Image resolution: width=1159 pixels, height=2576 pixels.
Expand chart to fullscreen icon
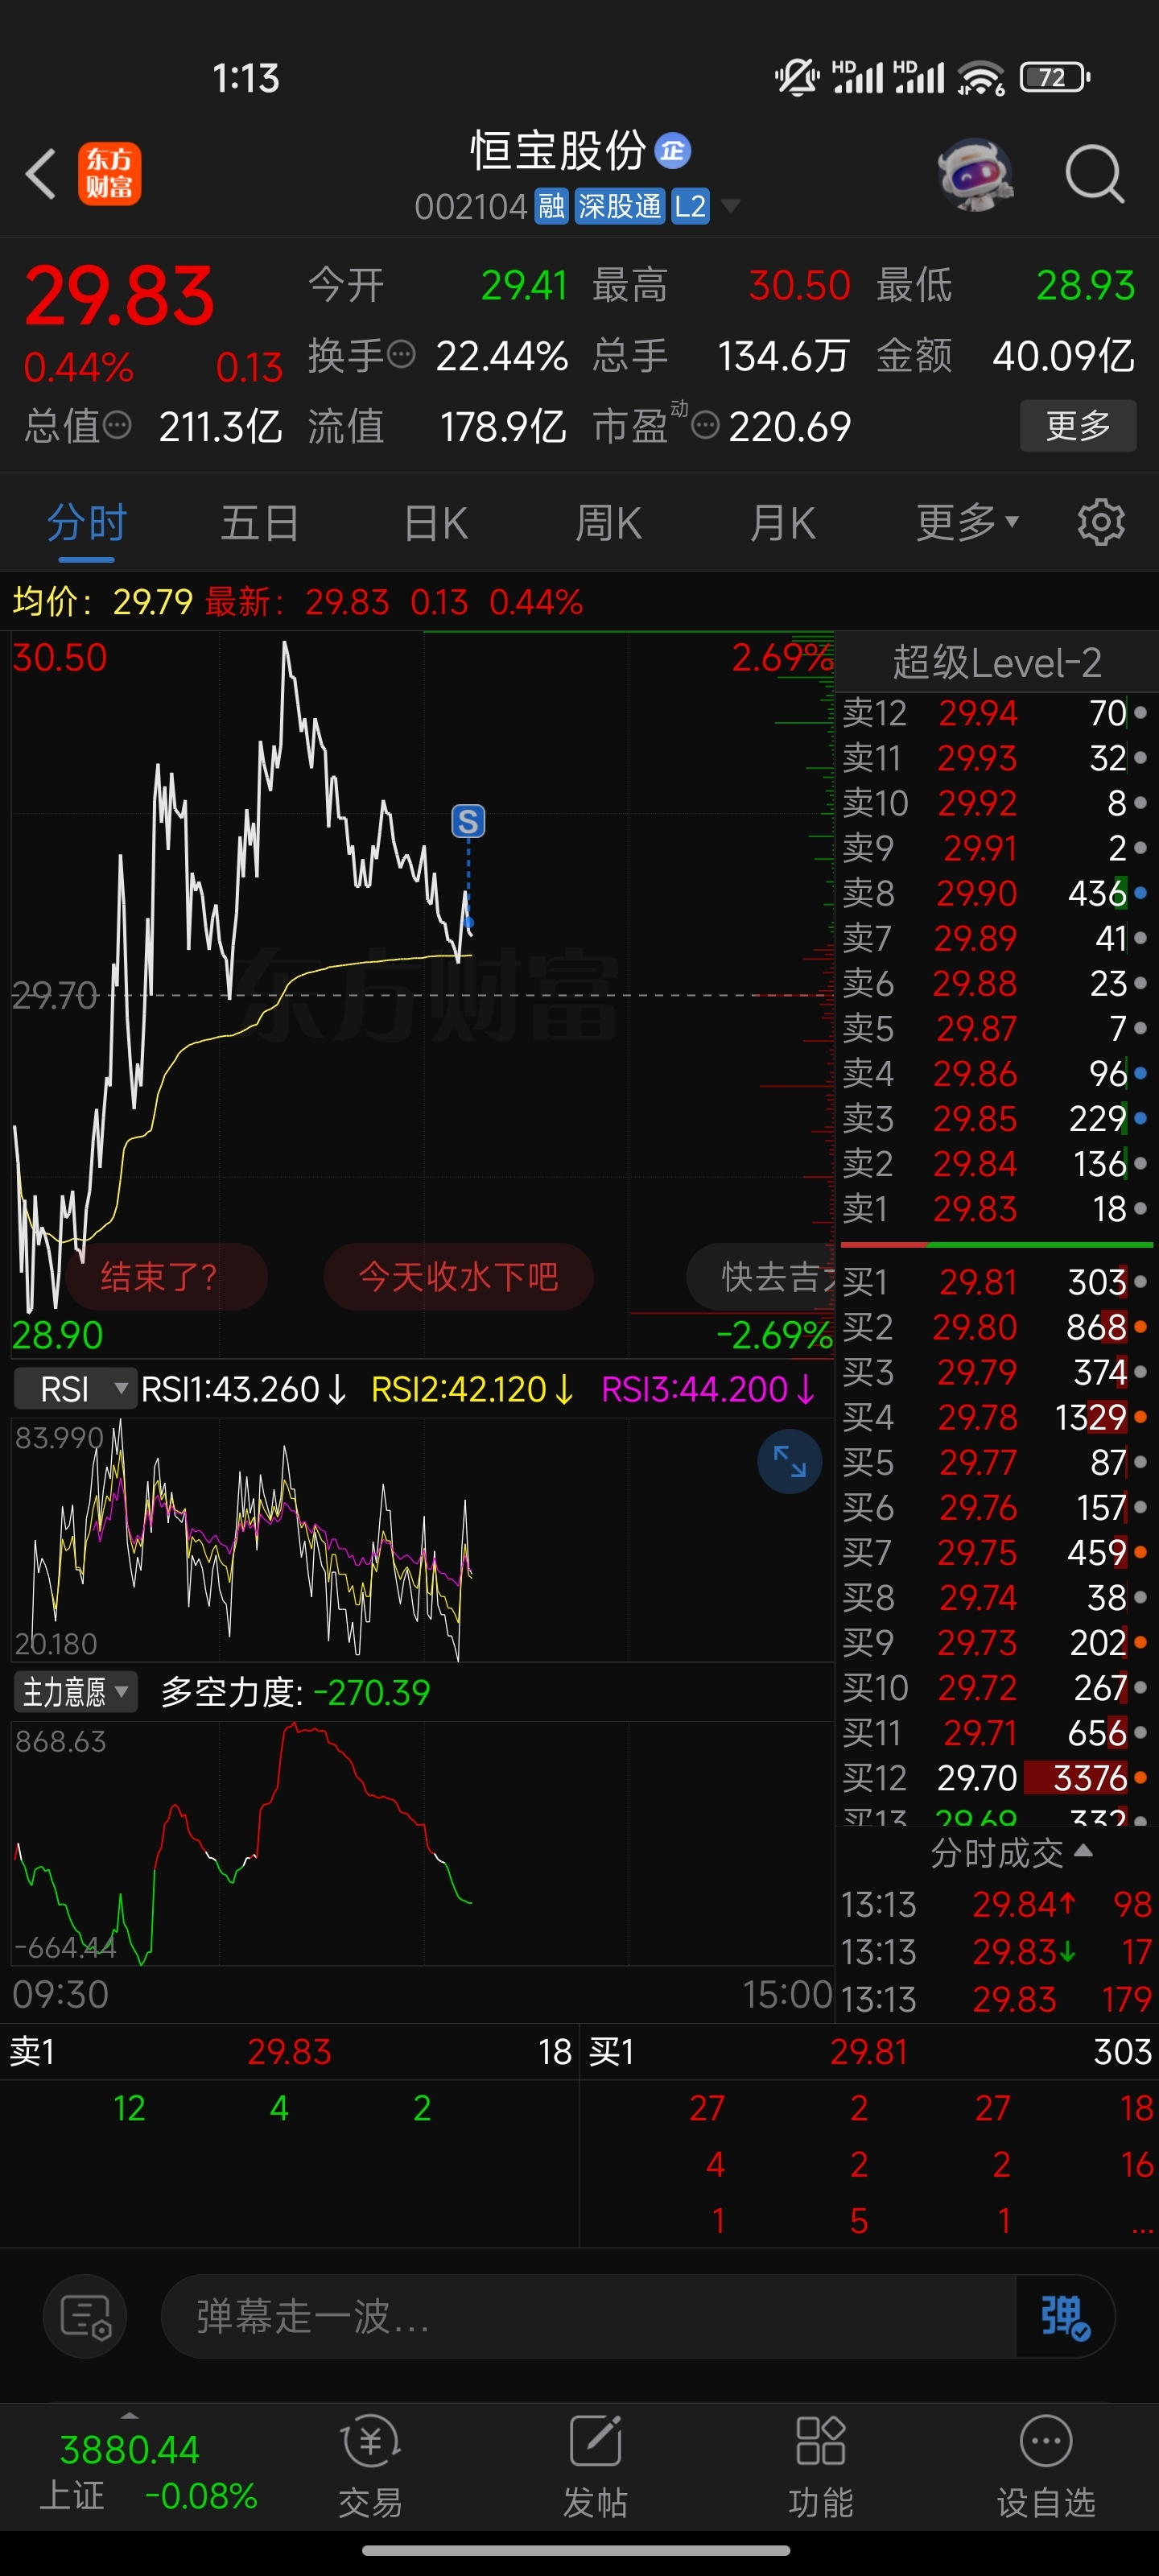(789, 1461)
